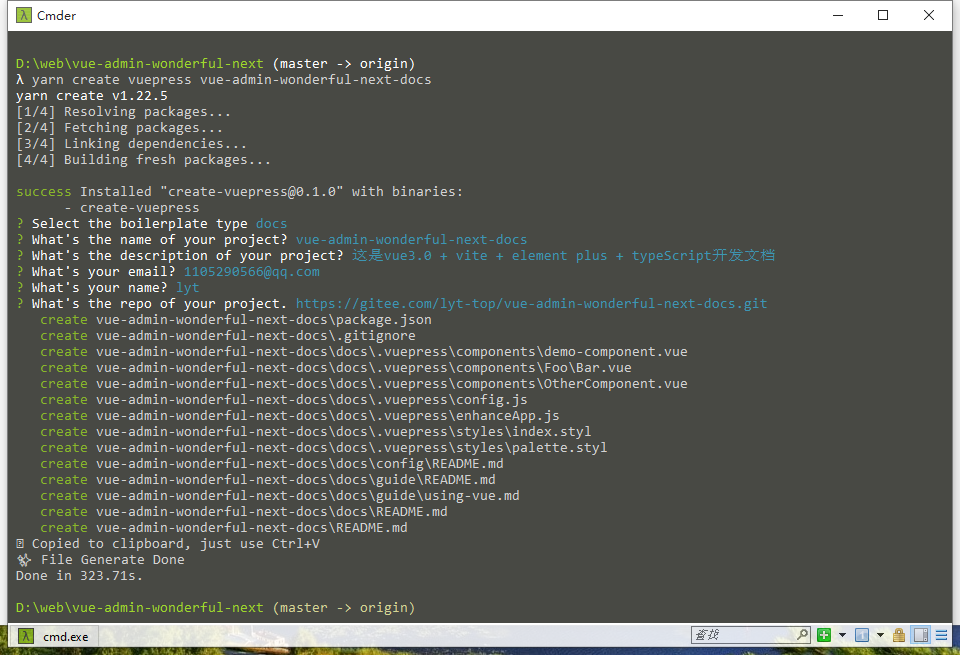
Task: Click the 'yarn create v1.22.5' line
Action: click(92, 96)
